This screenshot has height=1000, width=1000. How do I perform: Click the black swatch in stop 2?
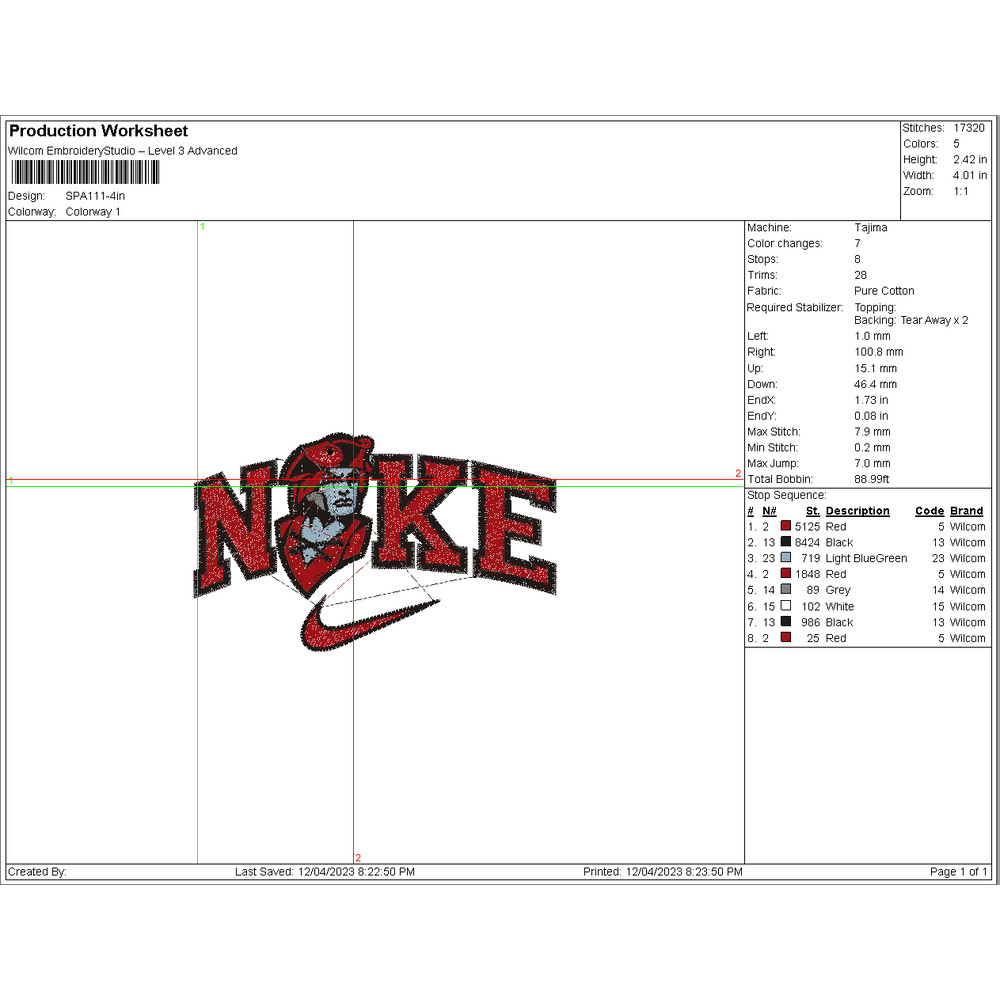pyautogui.click(x=785, y=542)
